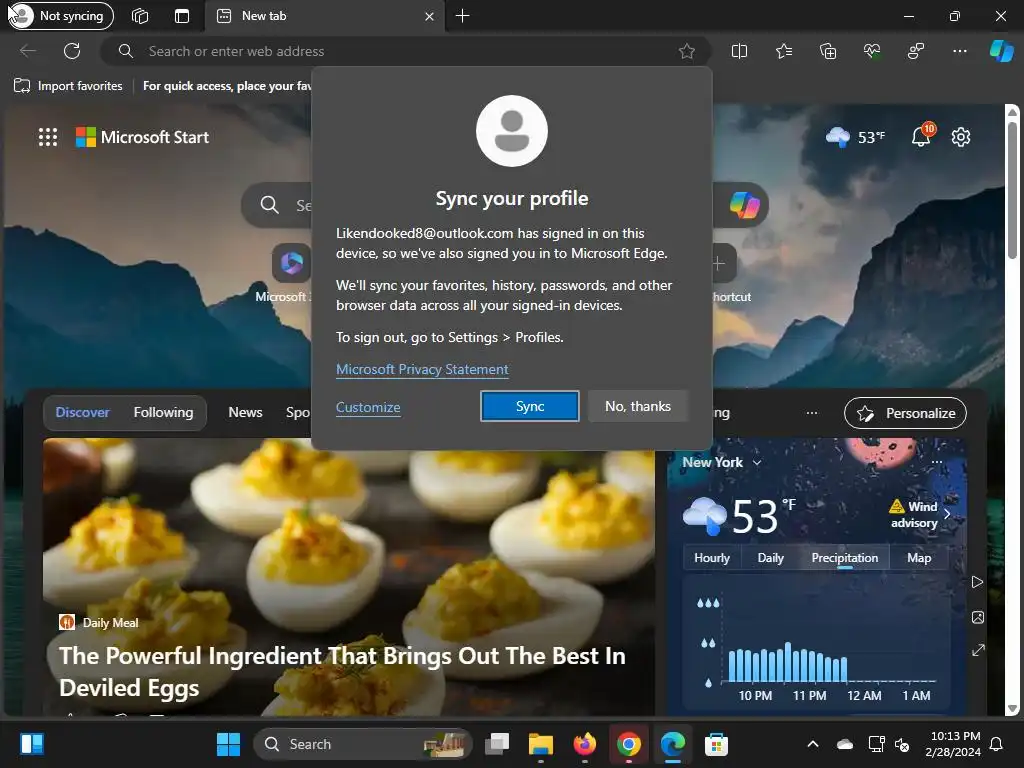Click the No, thanks button
Image resolution: width=1024 pixels, height=768 pixels.
click(x=637, y=406)
